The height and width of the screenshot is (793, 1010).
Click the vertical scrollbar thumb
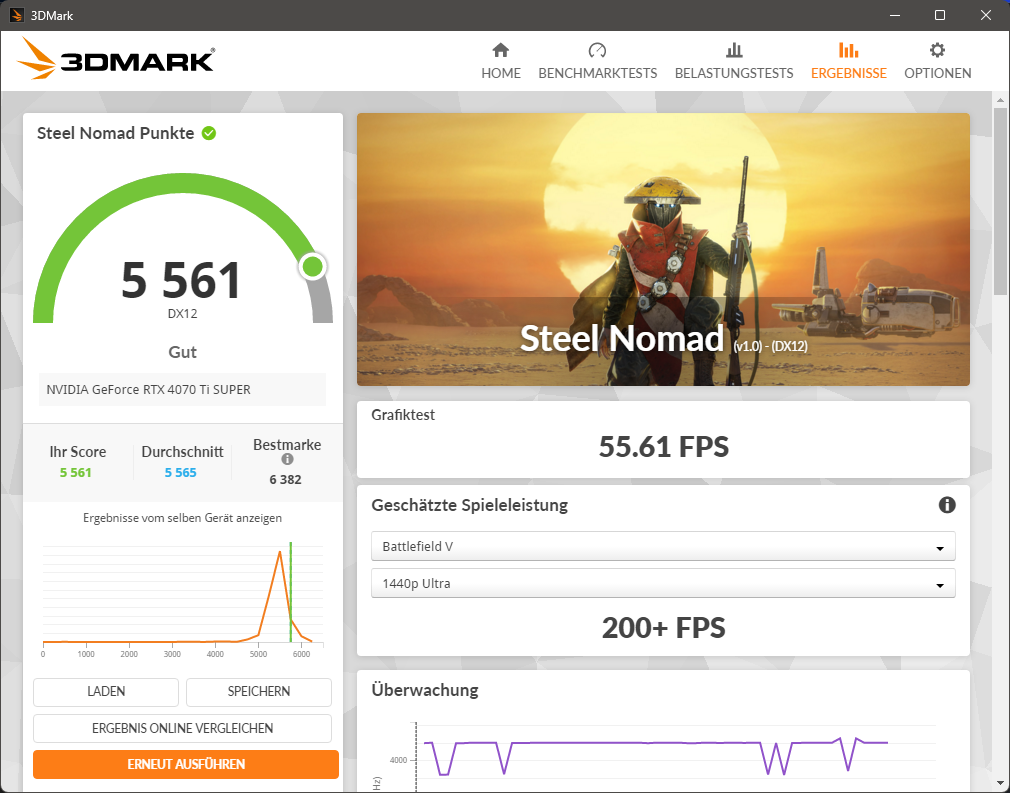pos(1000,200)
